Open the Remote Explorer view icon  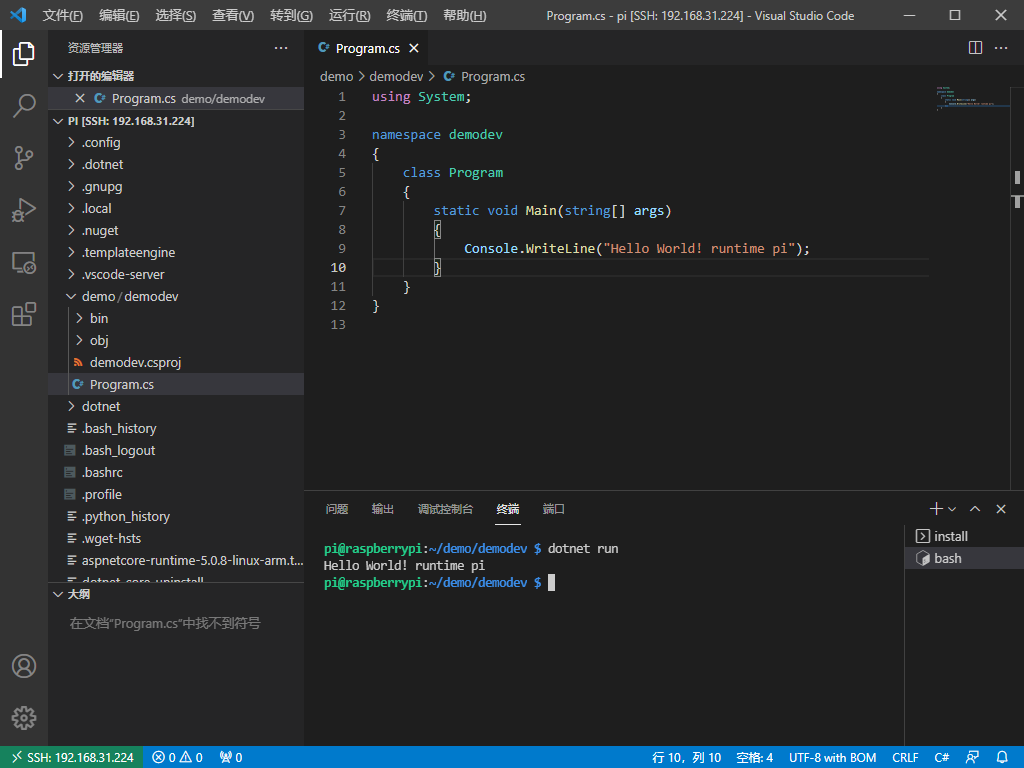(24, 262)
